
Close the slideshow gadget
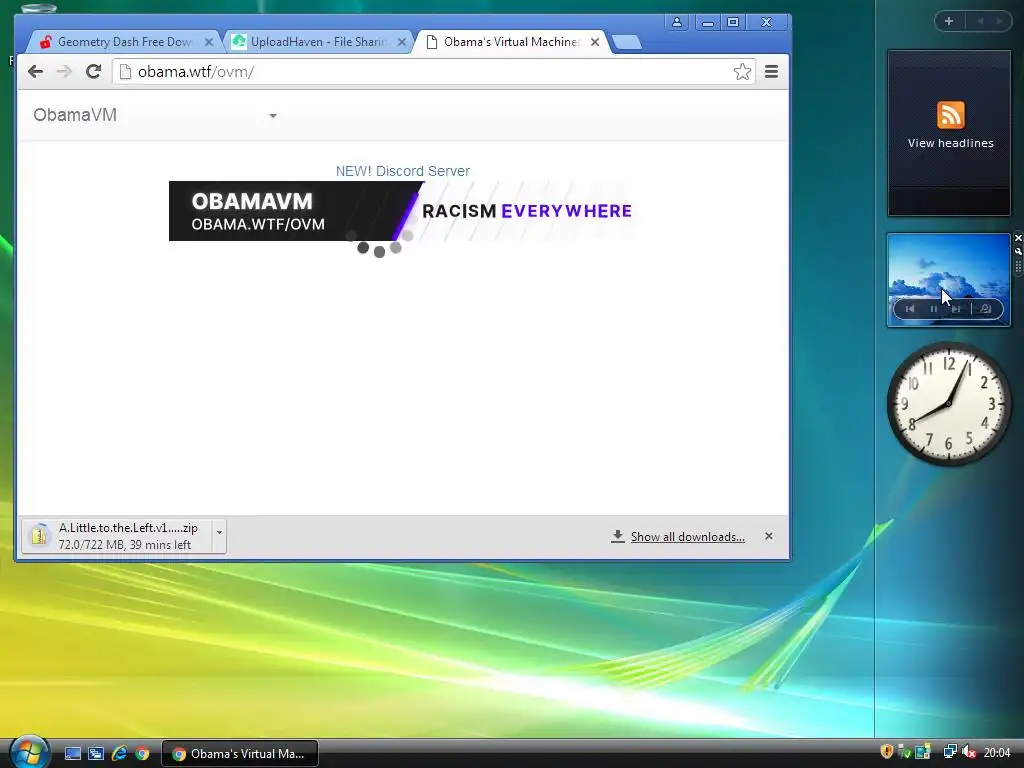point(1018,238)
